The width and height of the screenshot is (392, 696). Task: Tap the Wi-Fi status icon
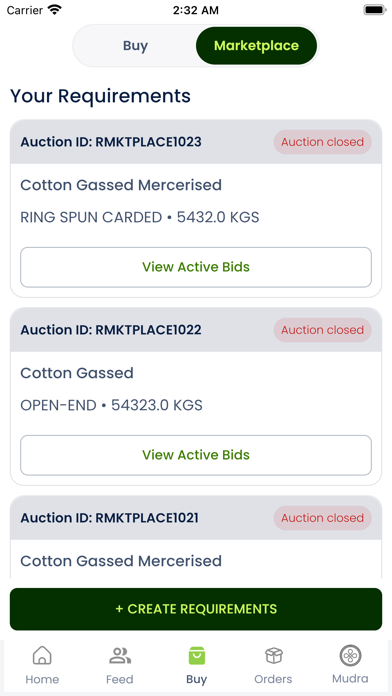tap(55, 10)
